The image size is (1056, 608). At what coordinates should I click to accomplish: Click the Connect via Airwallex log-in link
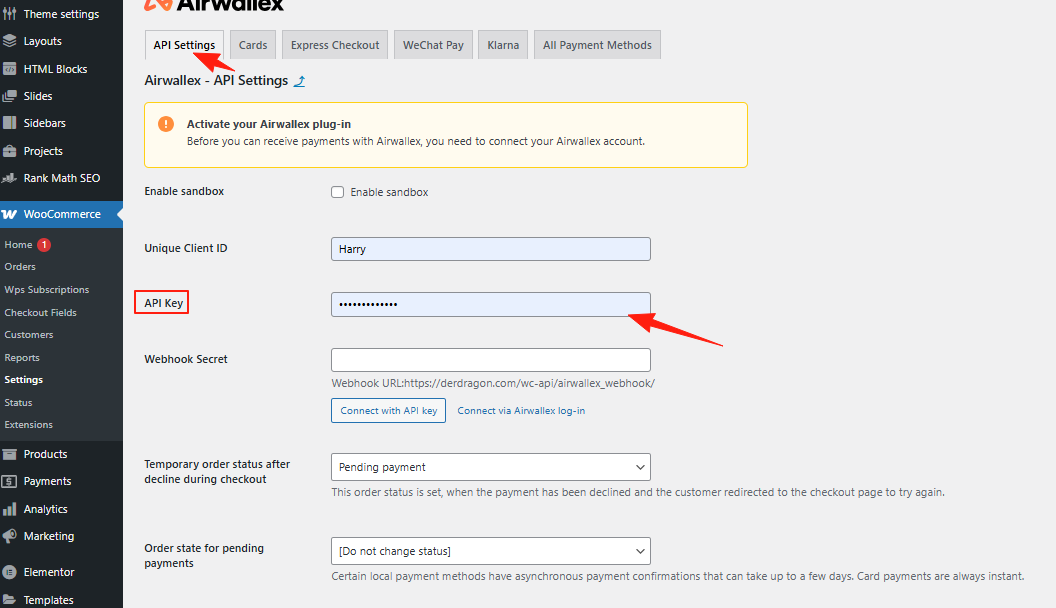point(520,410)
